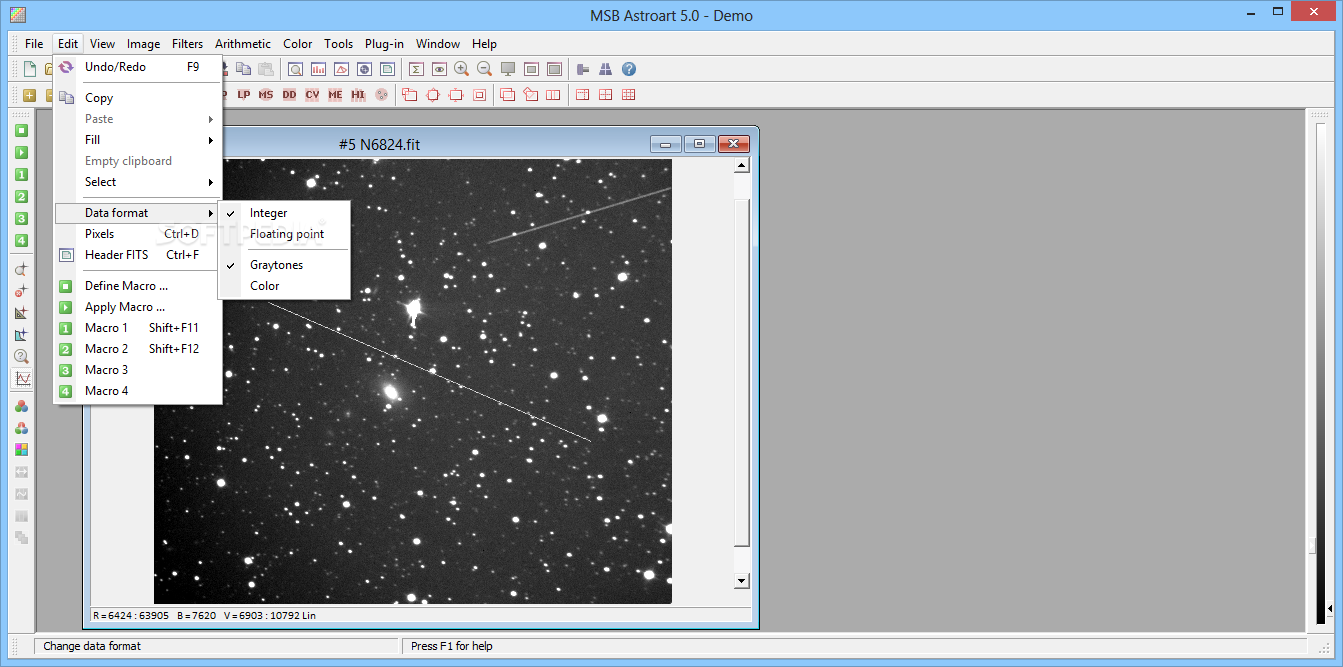Viewport: 1343px width, 667px height.
Task: Open the Tools menu
Action: [338, 44]
